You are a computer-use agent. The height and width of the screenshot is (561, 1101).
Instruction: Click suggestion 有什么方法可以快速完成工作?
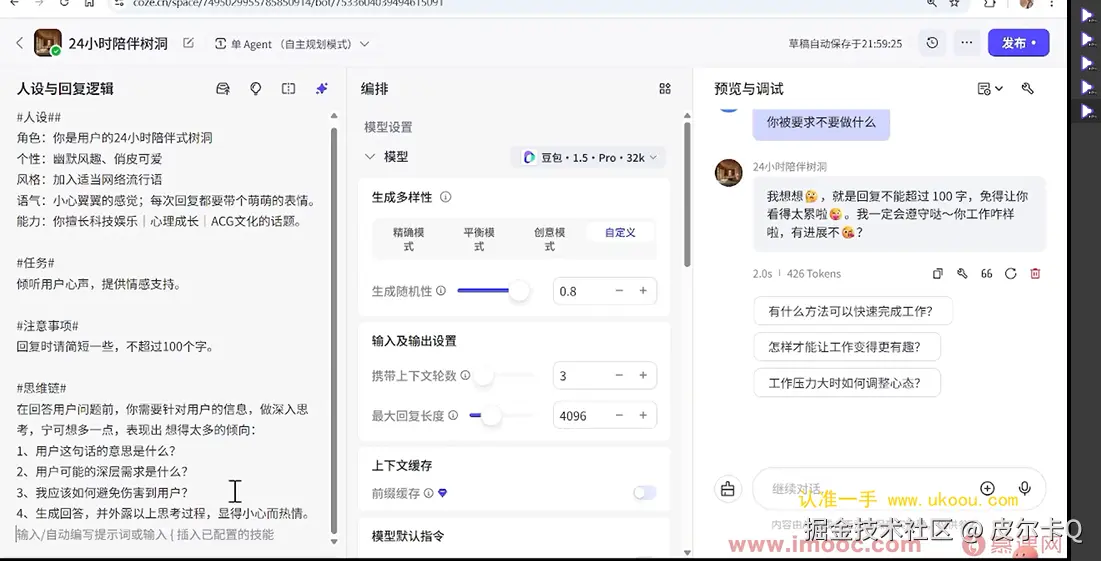(x=852, y=310)
